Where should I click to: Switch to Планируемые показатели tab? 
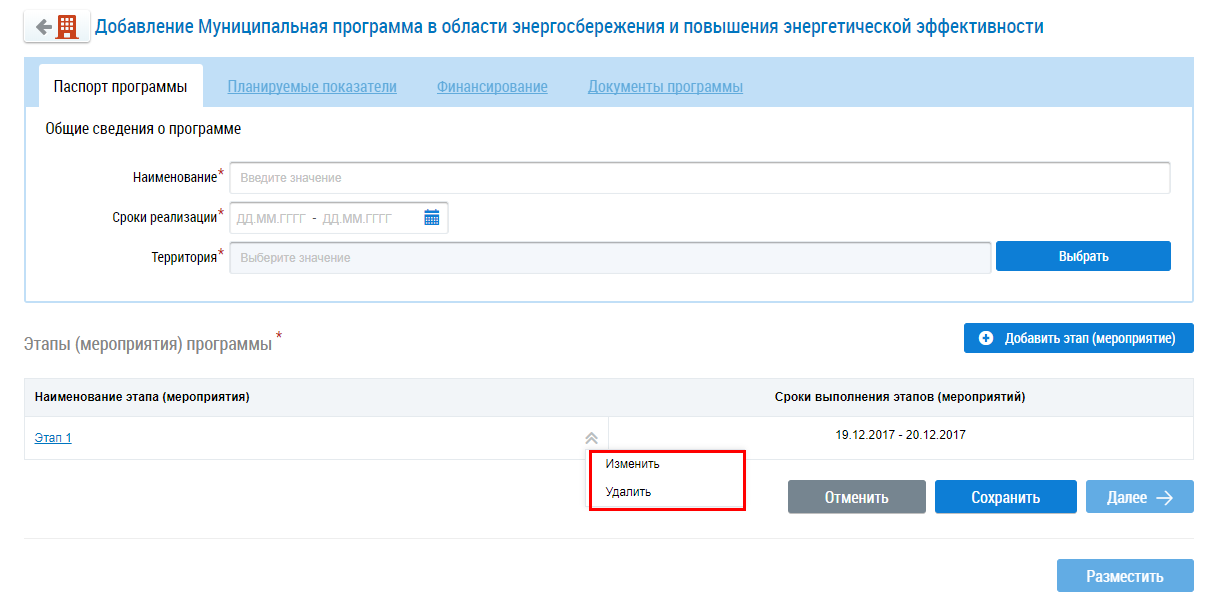312,87
